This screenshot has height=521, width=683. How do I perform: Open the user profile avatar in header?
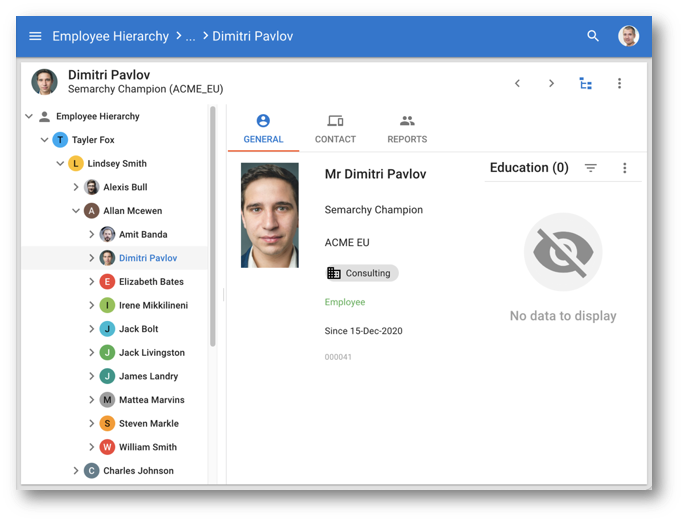pyautogui.click(x=628, y=36)
